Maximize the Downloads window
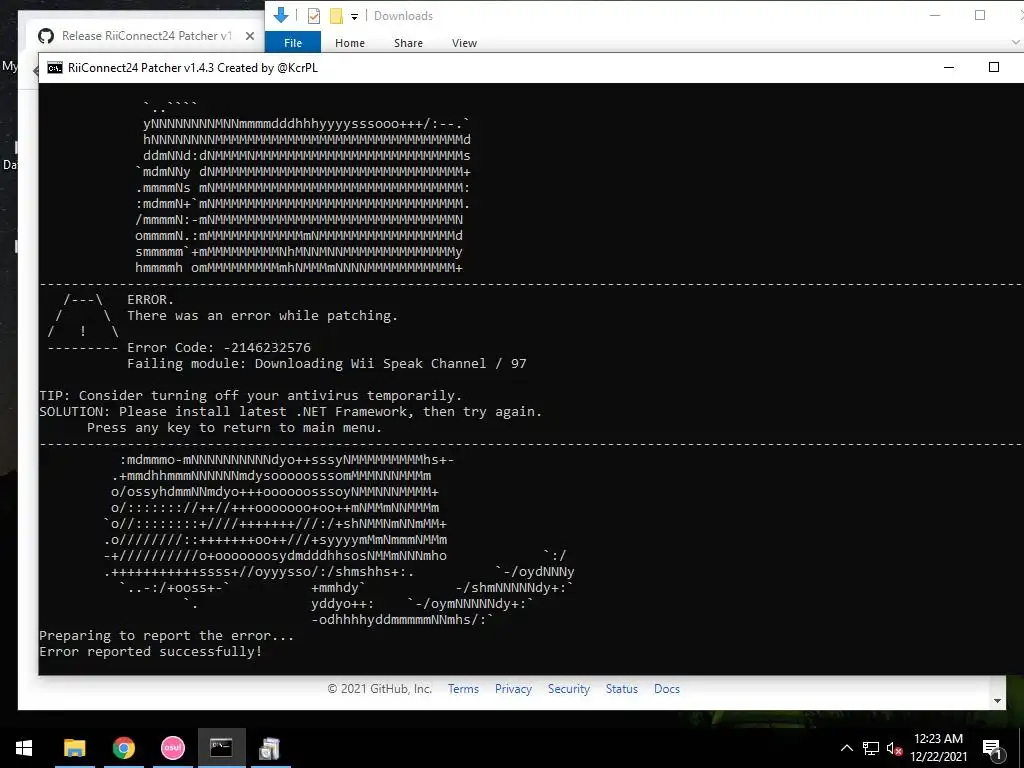The height and width of the screenshot is (768, 1024). pos(980,15)
